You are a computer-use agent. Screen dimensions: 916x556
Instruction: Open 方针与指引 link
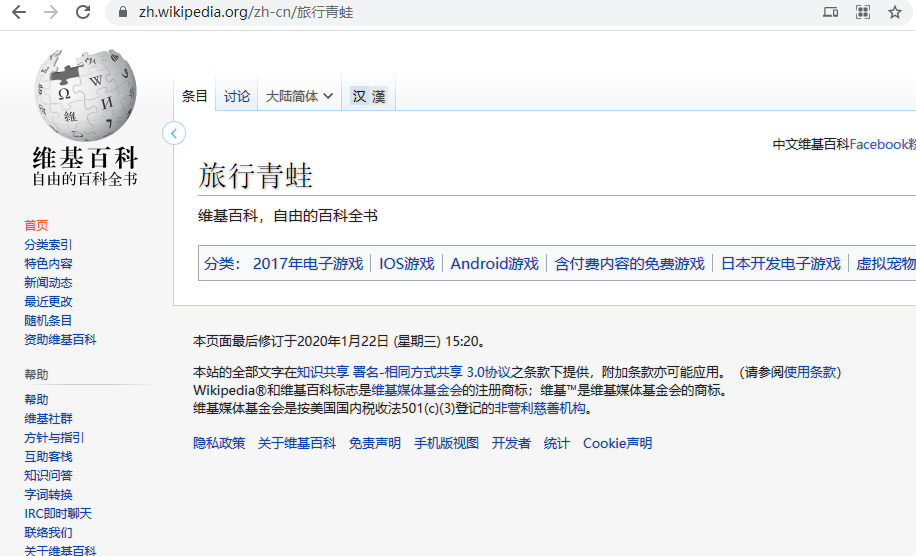click(x=54, y=437)
